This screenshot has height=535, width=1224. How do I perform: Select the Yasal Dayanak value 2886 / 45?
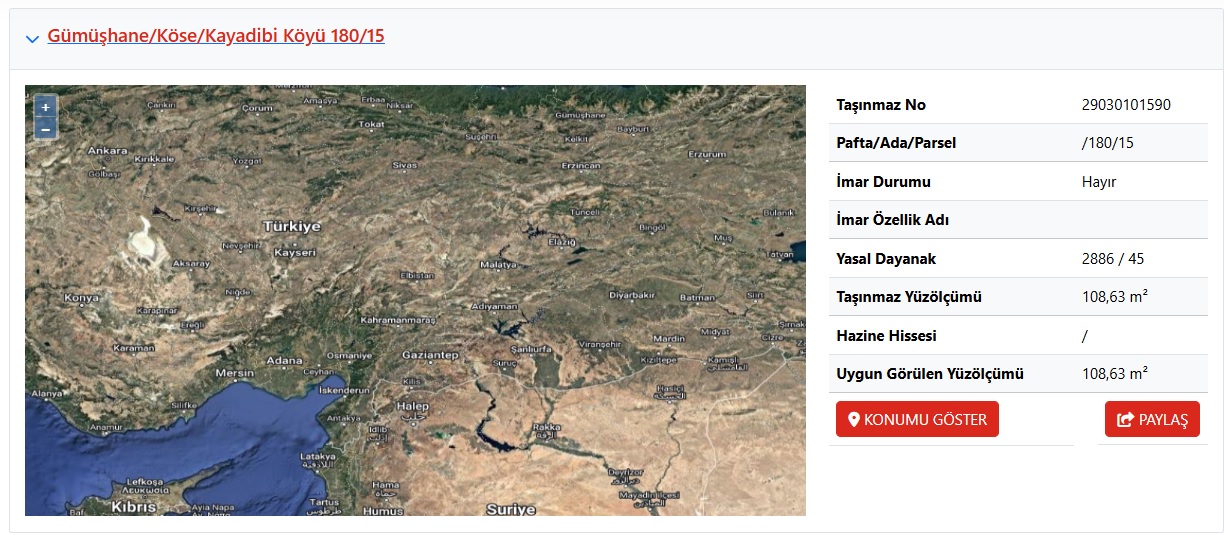[1113, 259]
